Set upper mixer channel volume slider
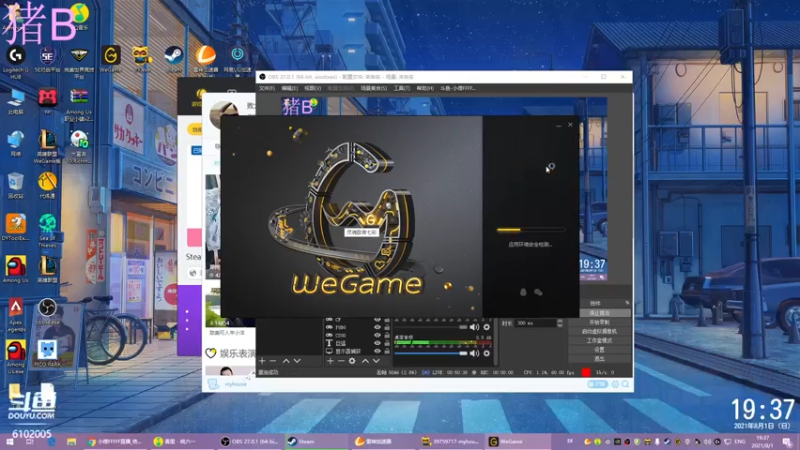The image size is (800, 450). pyautogui.click(x=431, y=327)
